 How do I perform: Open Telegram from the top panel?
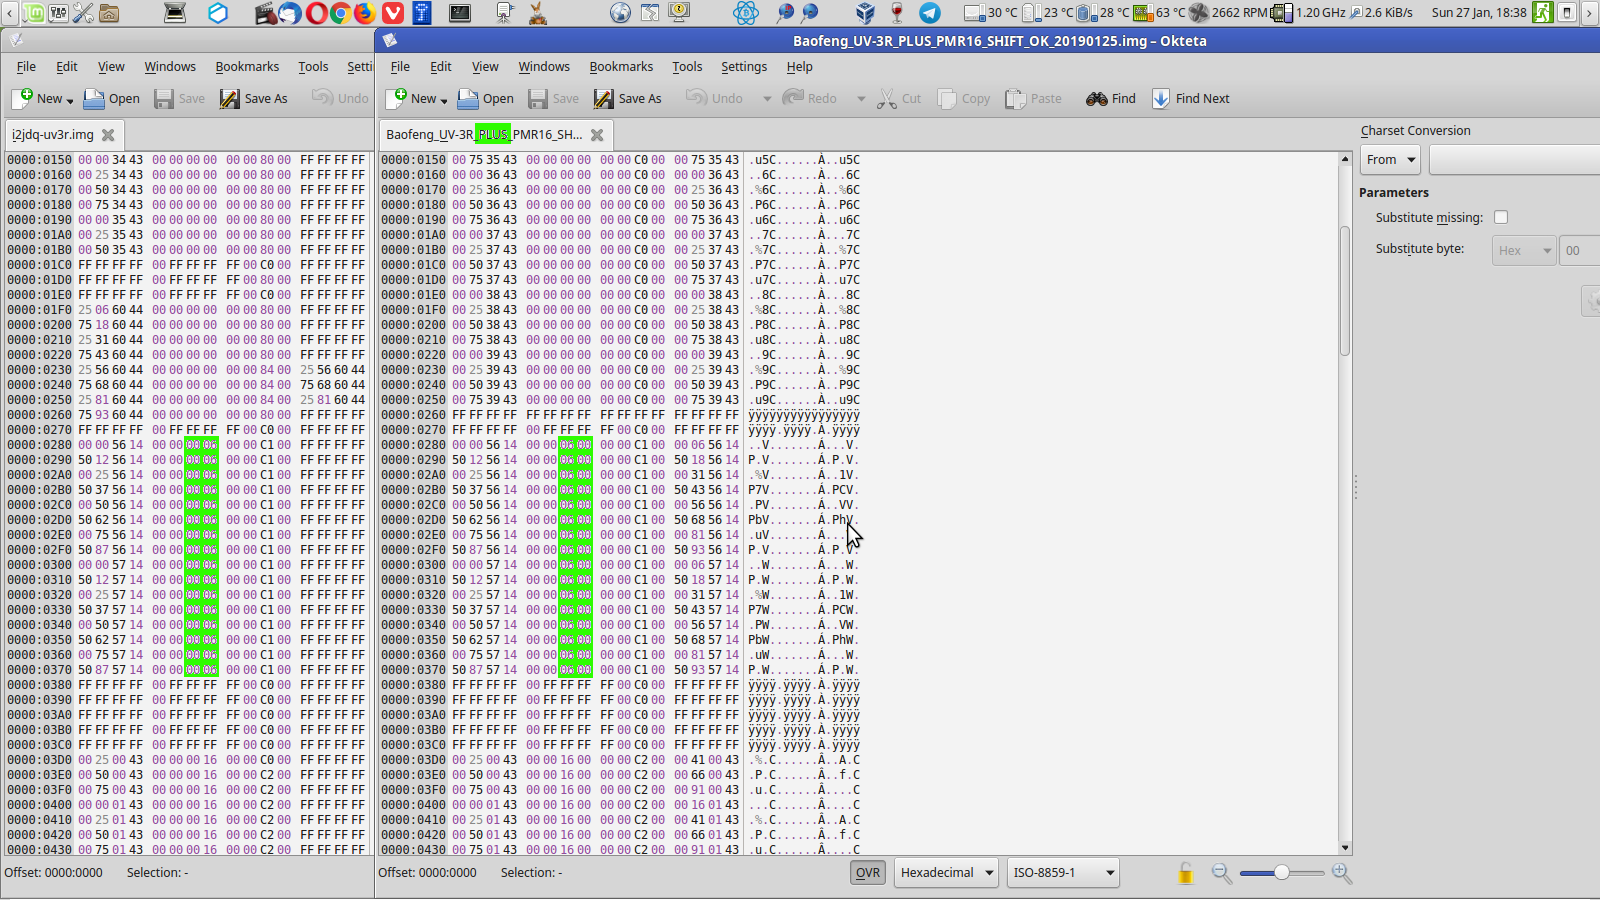tap(930, 13)
